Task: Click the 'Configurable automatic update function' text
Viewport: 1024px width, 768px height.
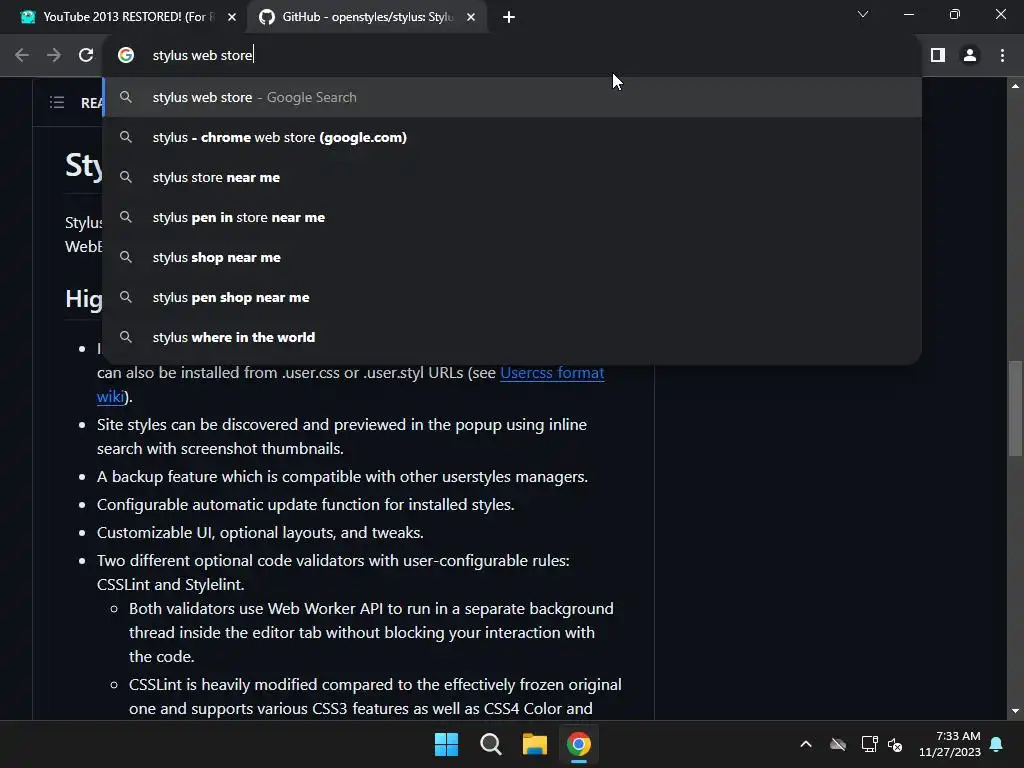Action: coord(306,505)
